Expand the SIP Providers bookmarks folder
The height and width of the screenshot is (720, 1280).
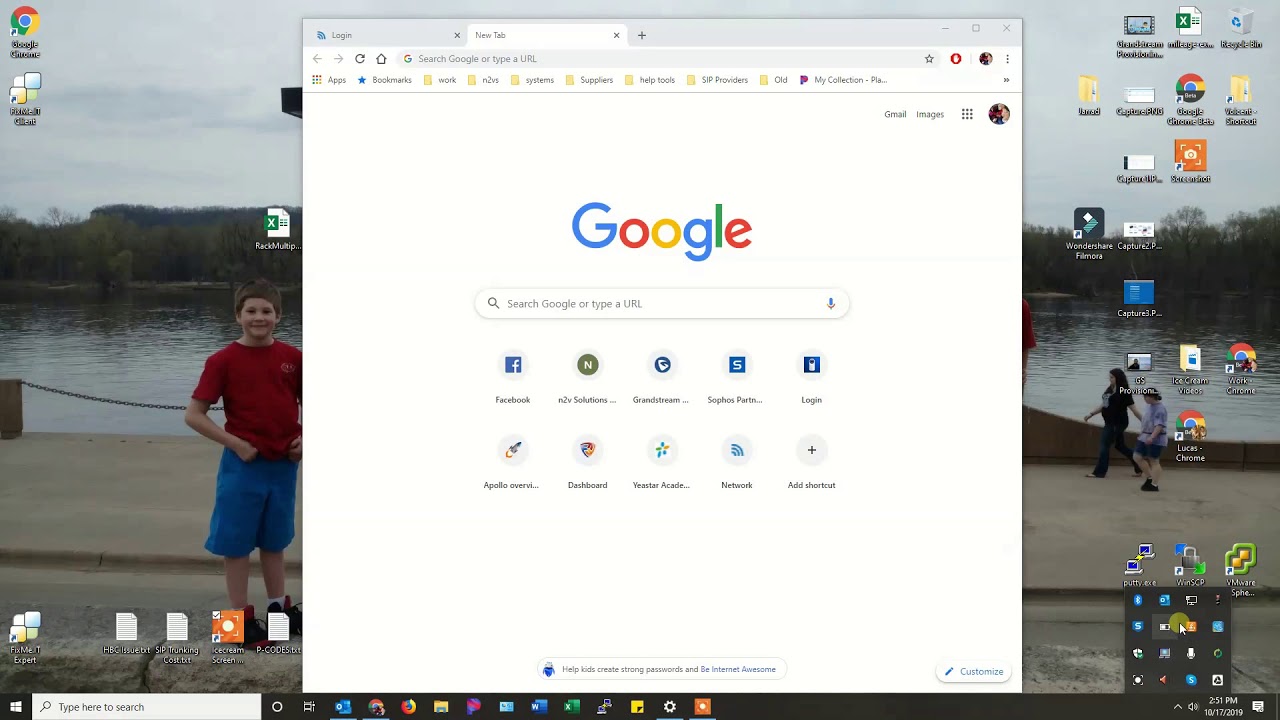click(x=717, y=80)
